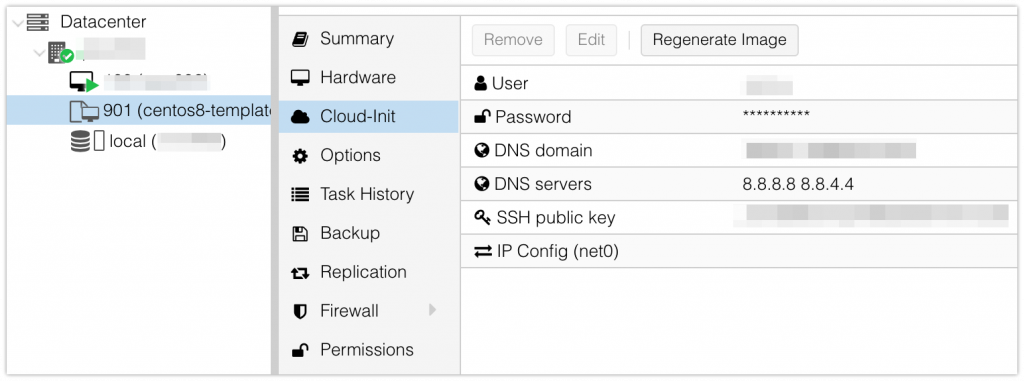Click the Replication arrows icon
This screenshot has height=381, width=1024.
point(300,273)
